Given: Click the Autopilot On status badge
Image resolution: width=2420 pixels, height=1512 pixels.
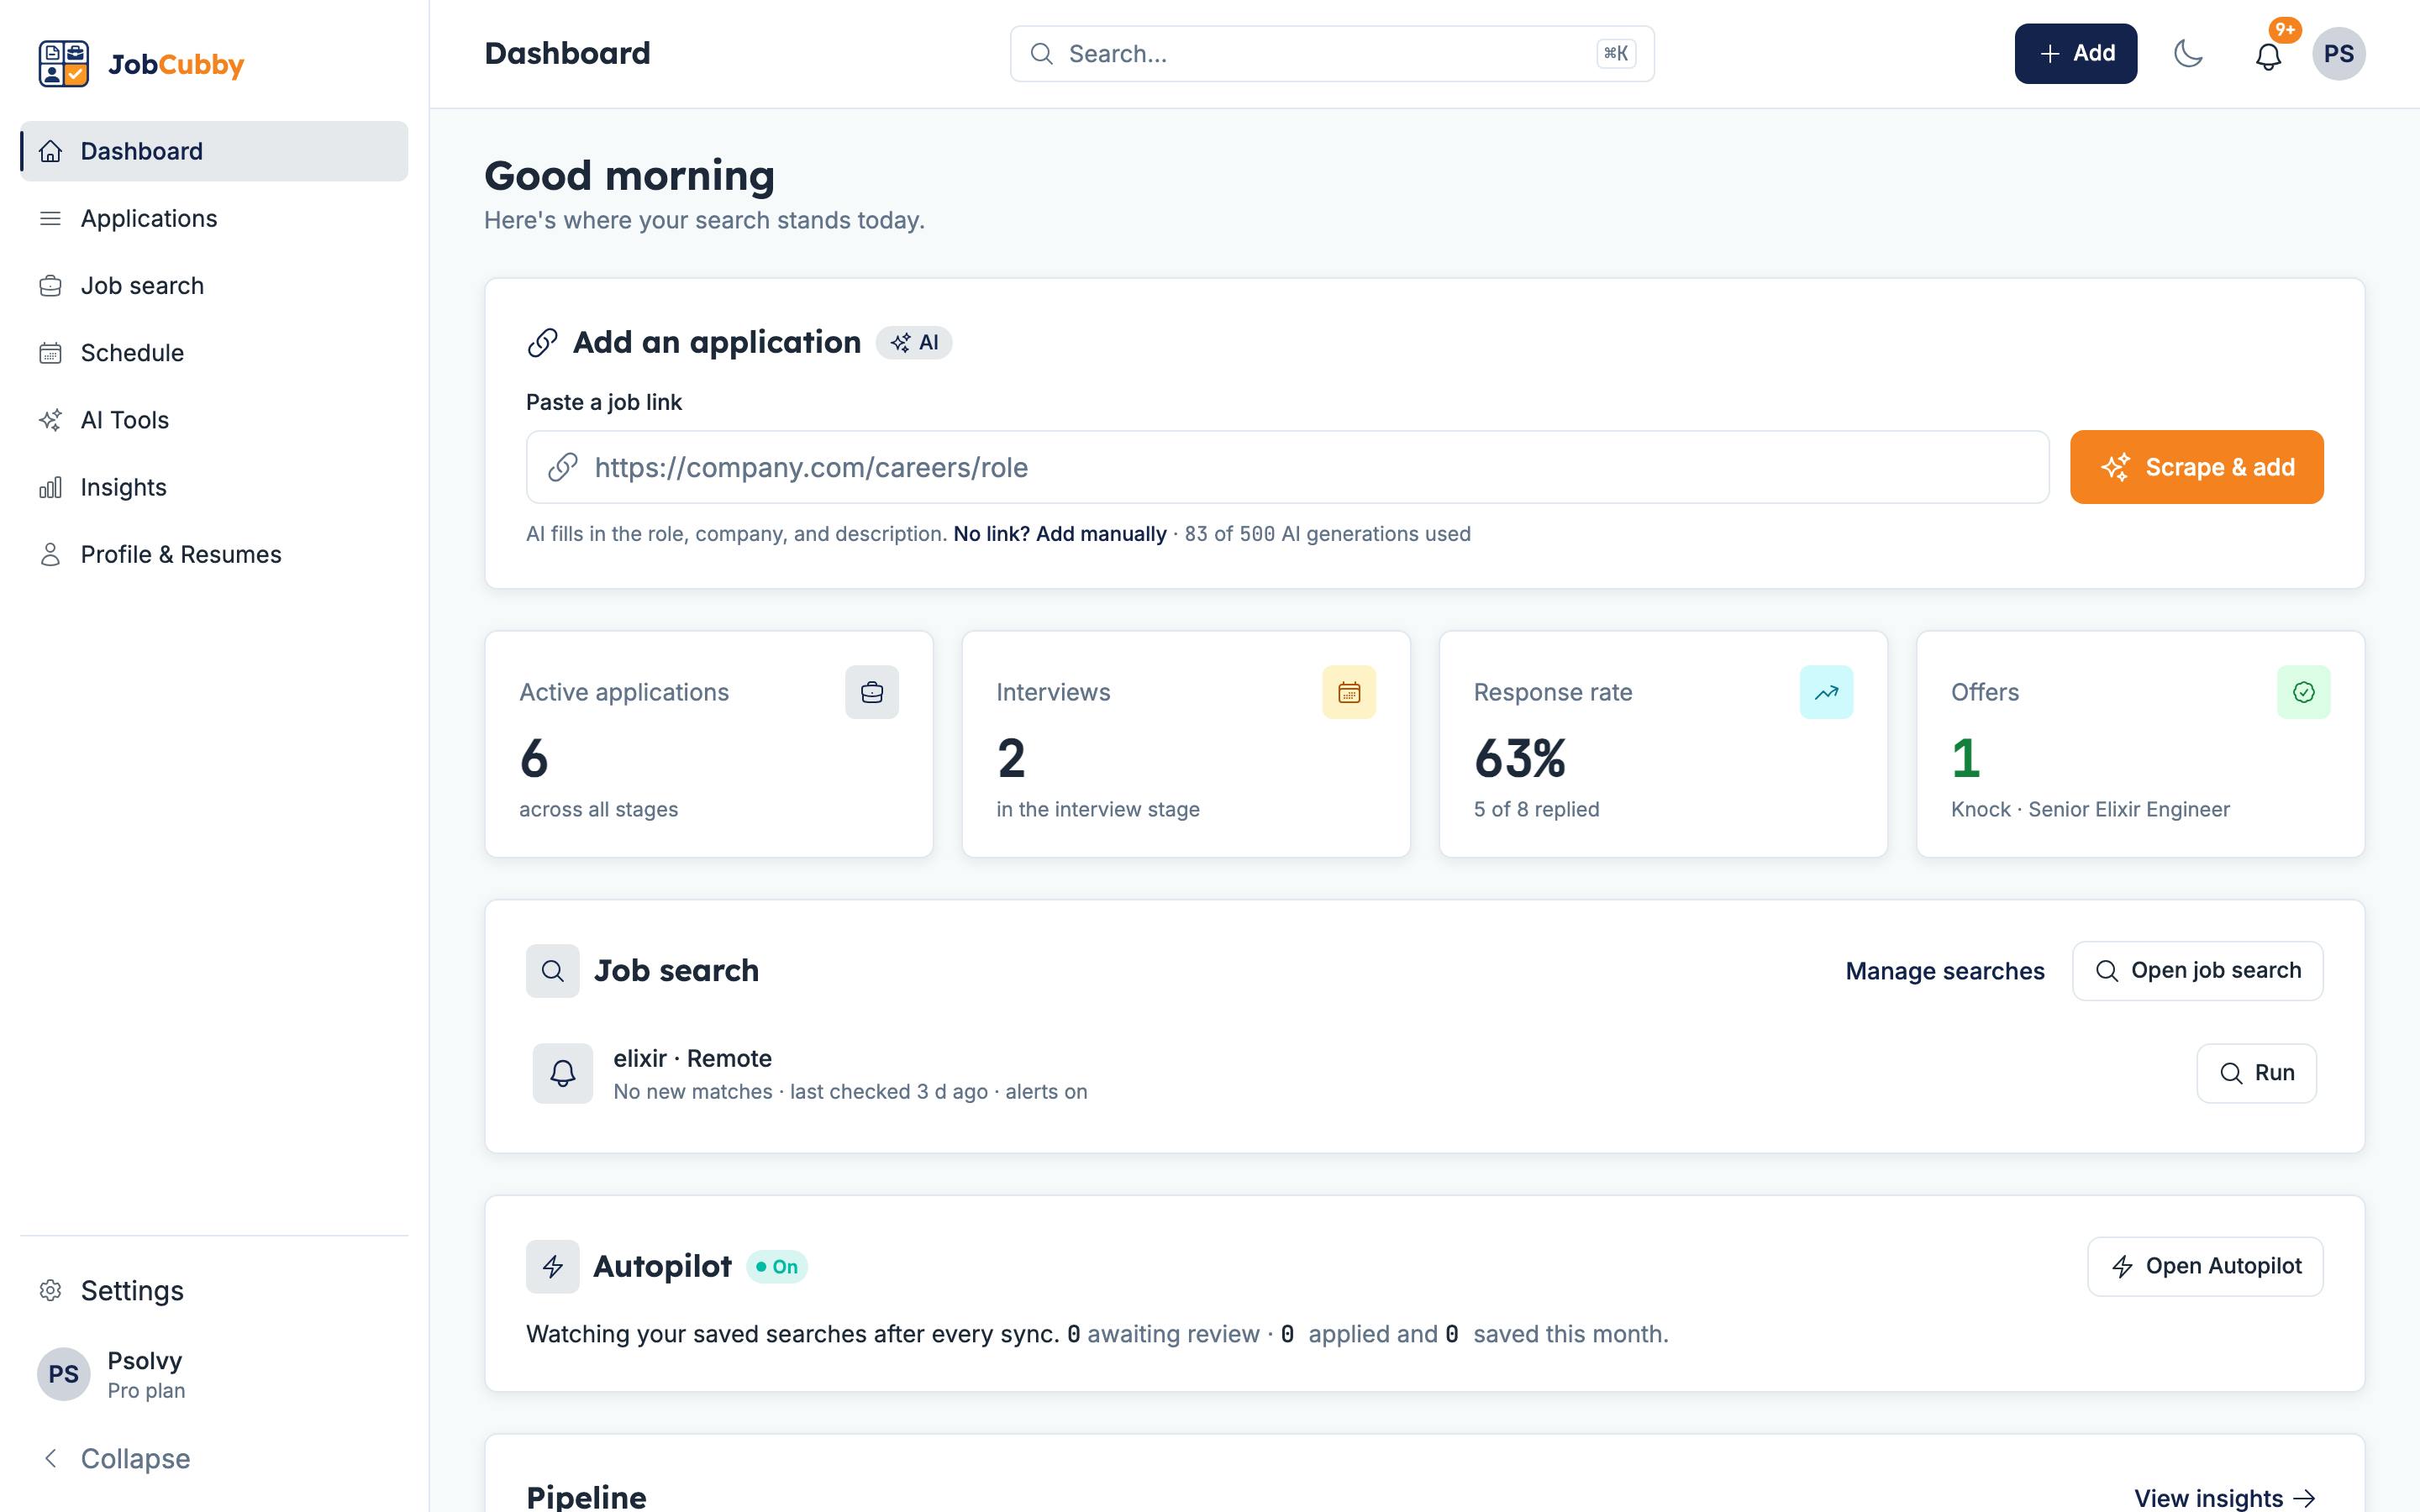Looking at the screenshot, I should pos(777,1267).
